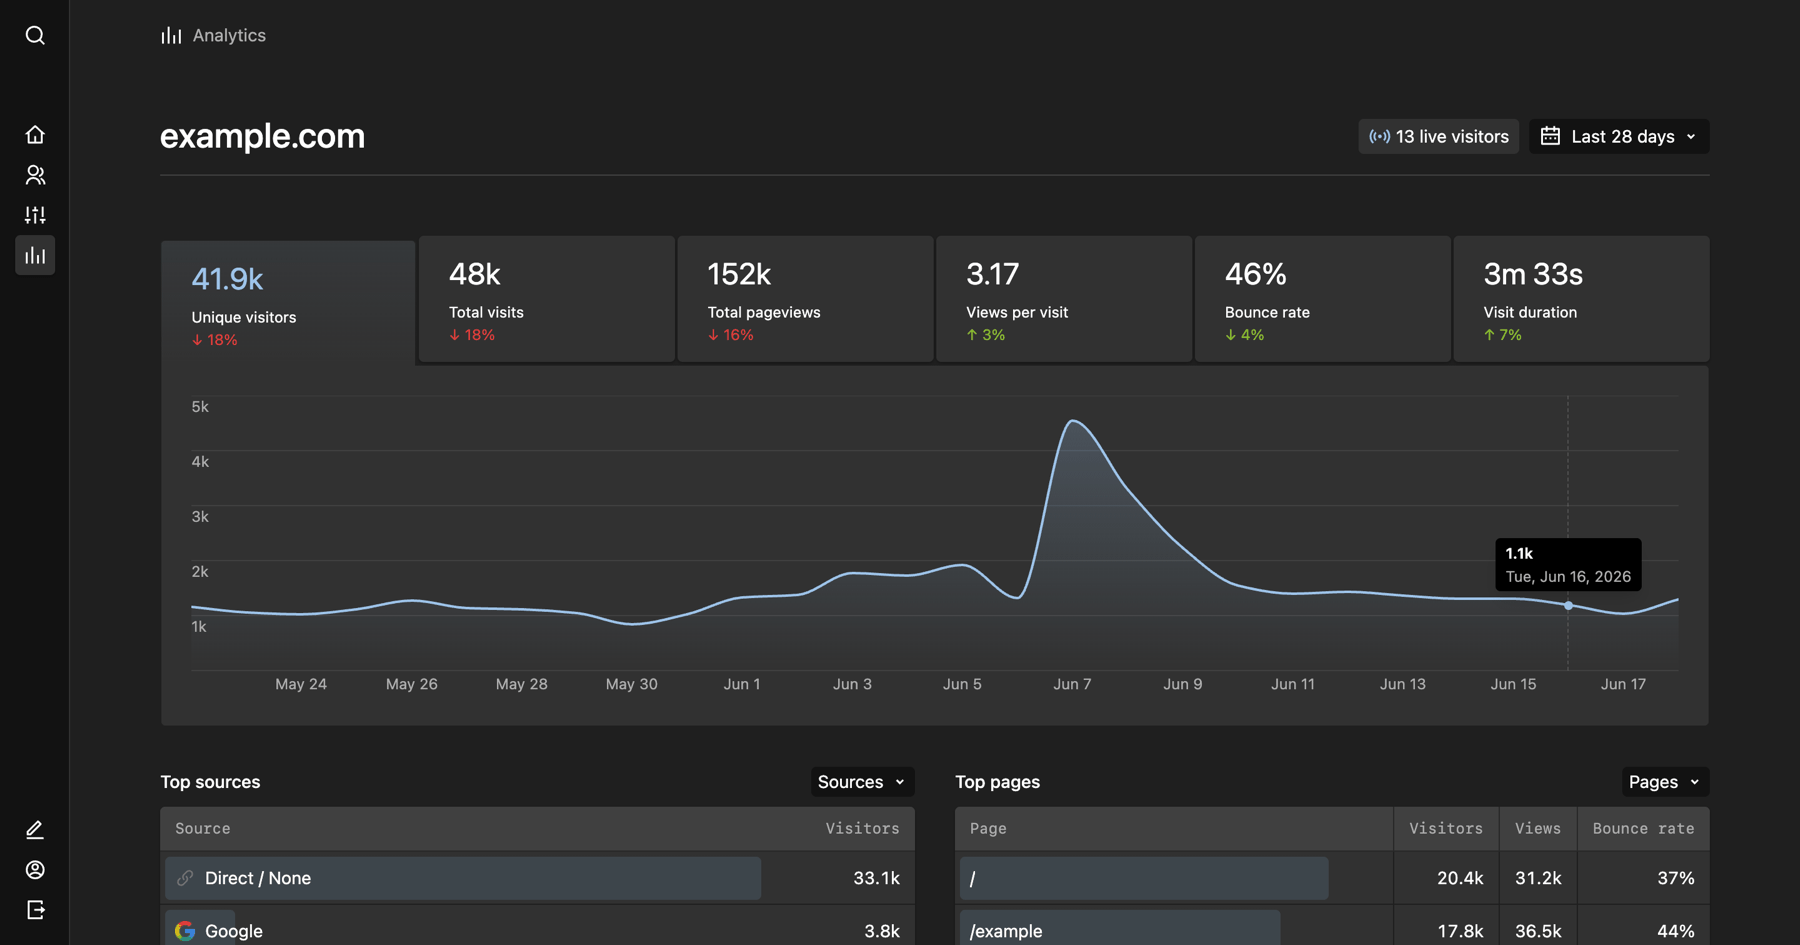Click the Top pages heading
Screen dimensions: 1800x945
pos(997,782)
